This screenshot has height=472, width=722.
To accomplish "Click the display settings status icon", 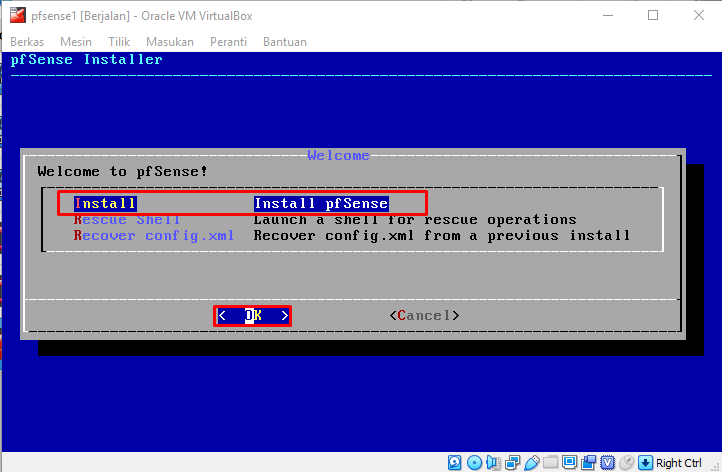I will point(570,462).
